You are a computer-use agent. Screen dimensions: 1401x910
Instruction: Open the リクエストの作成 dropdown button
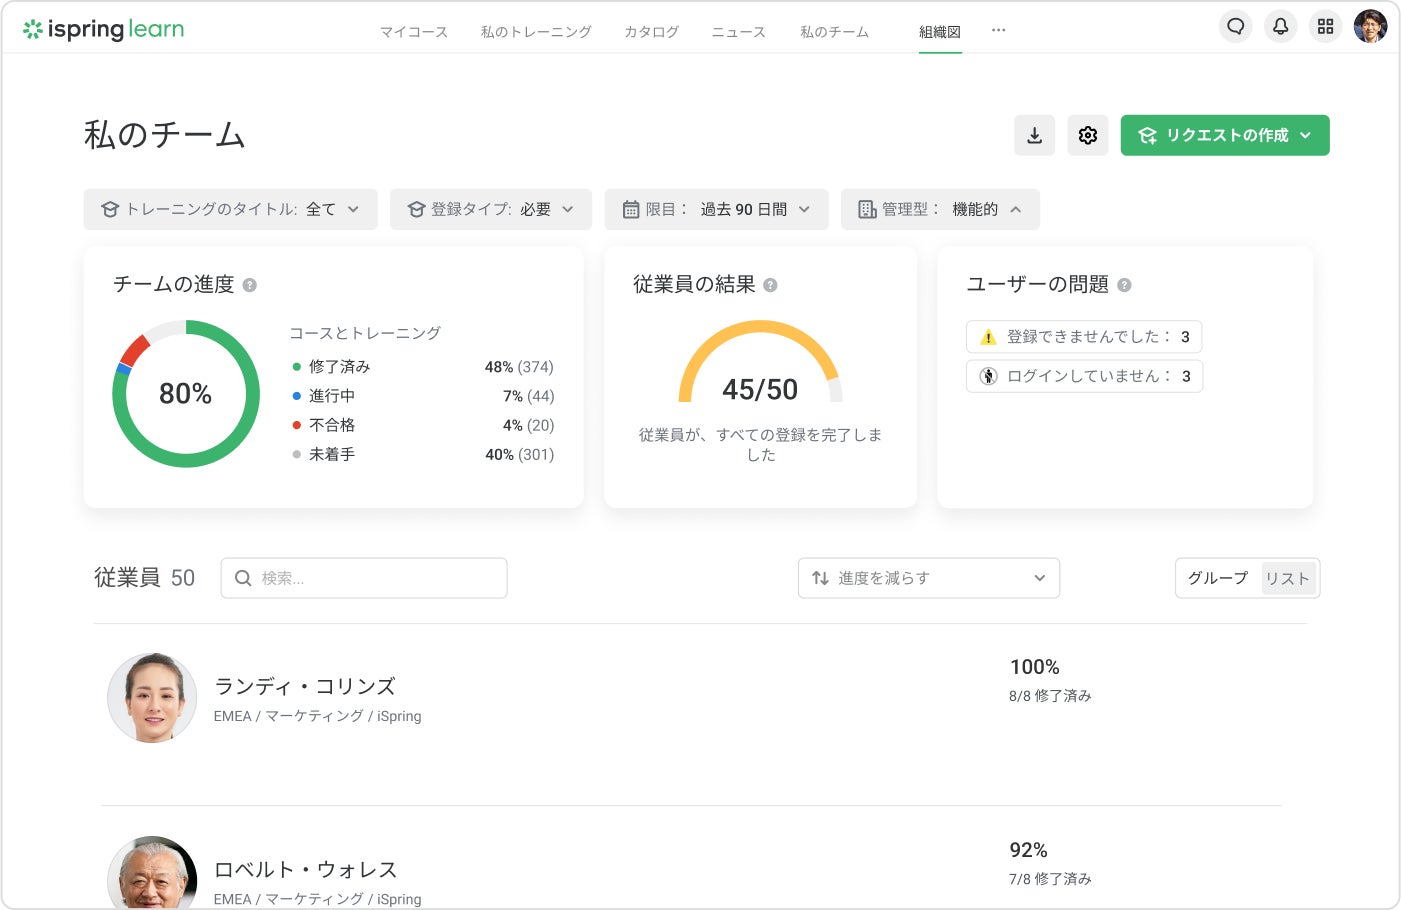click(x=1225, y=135)
